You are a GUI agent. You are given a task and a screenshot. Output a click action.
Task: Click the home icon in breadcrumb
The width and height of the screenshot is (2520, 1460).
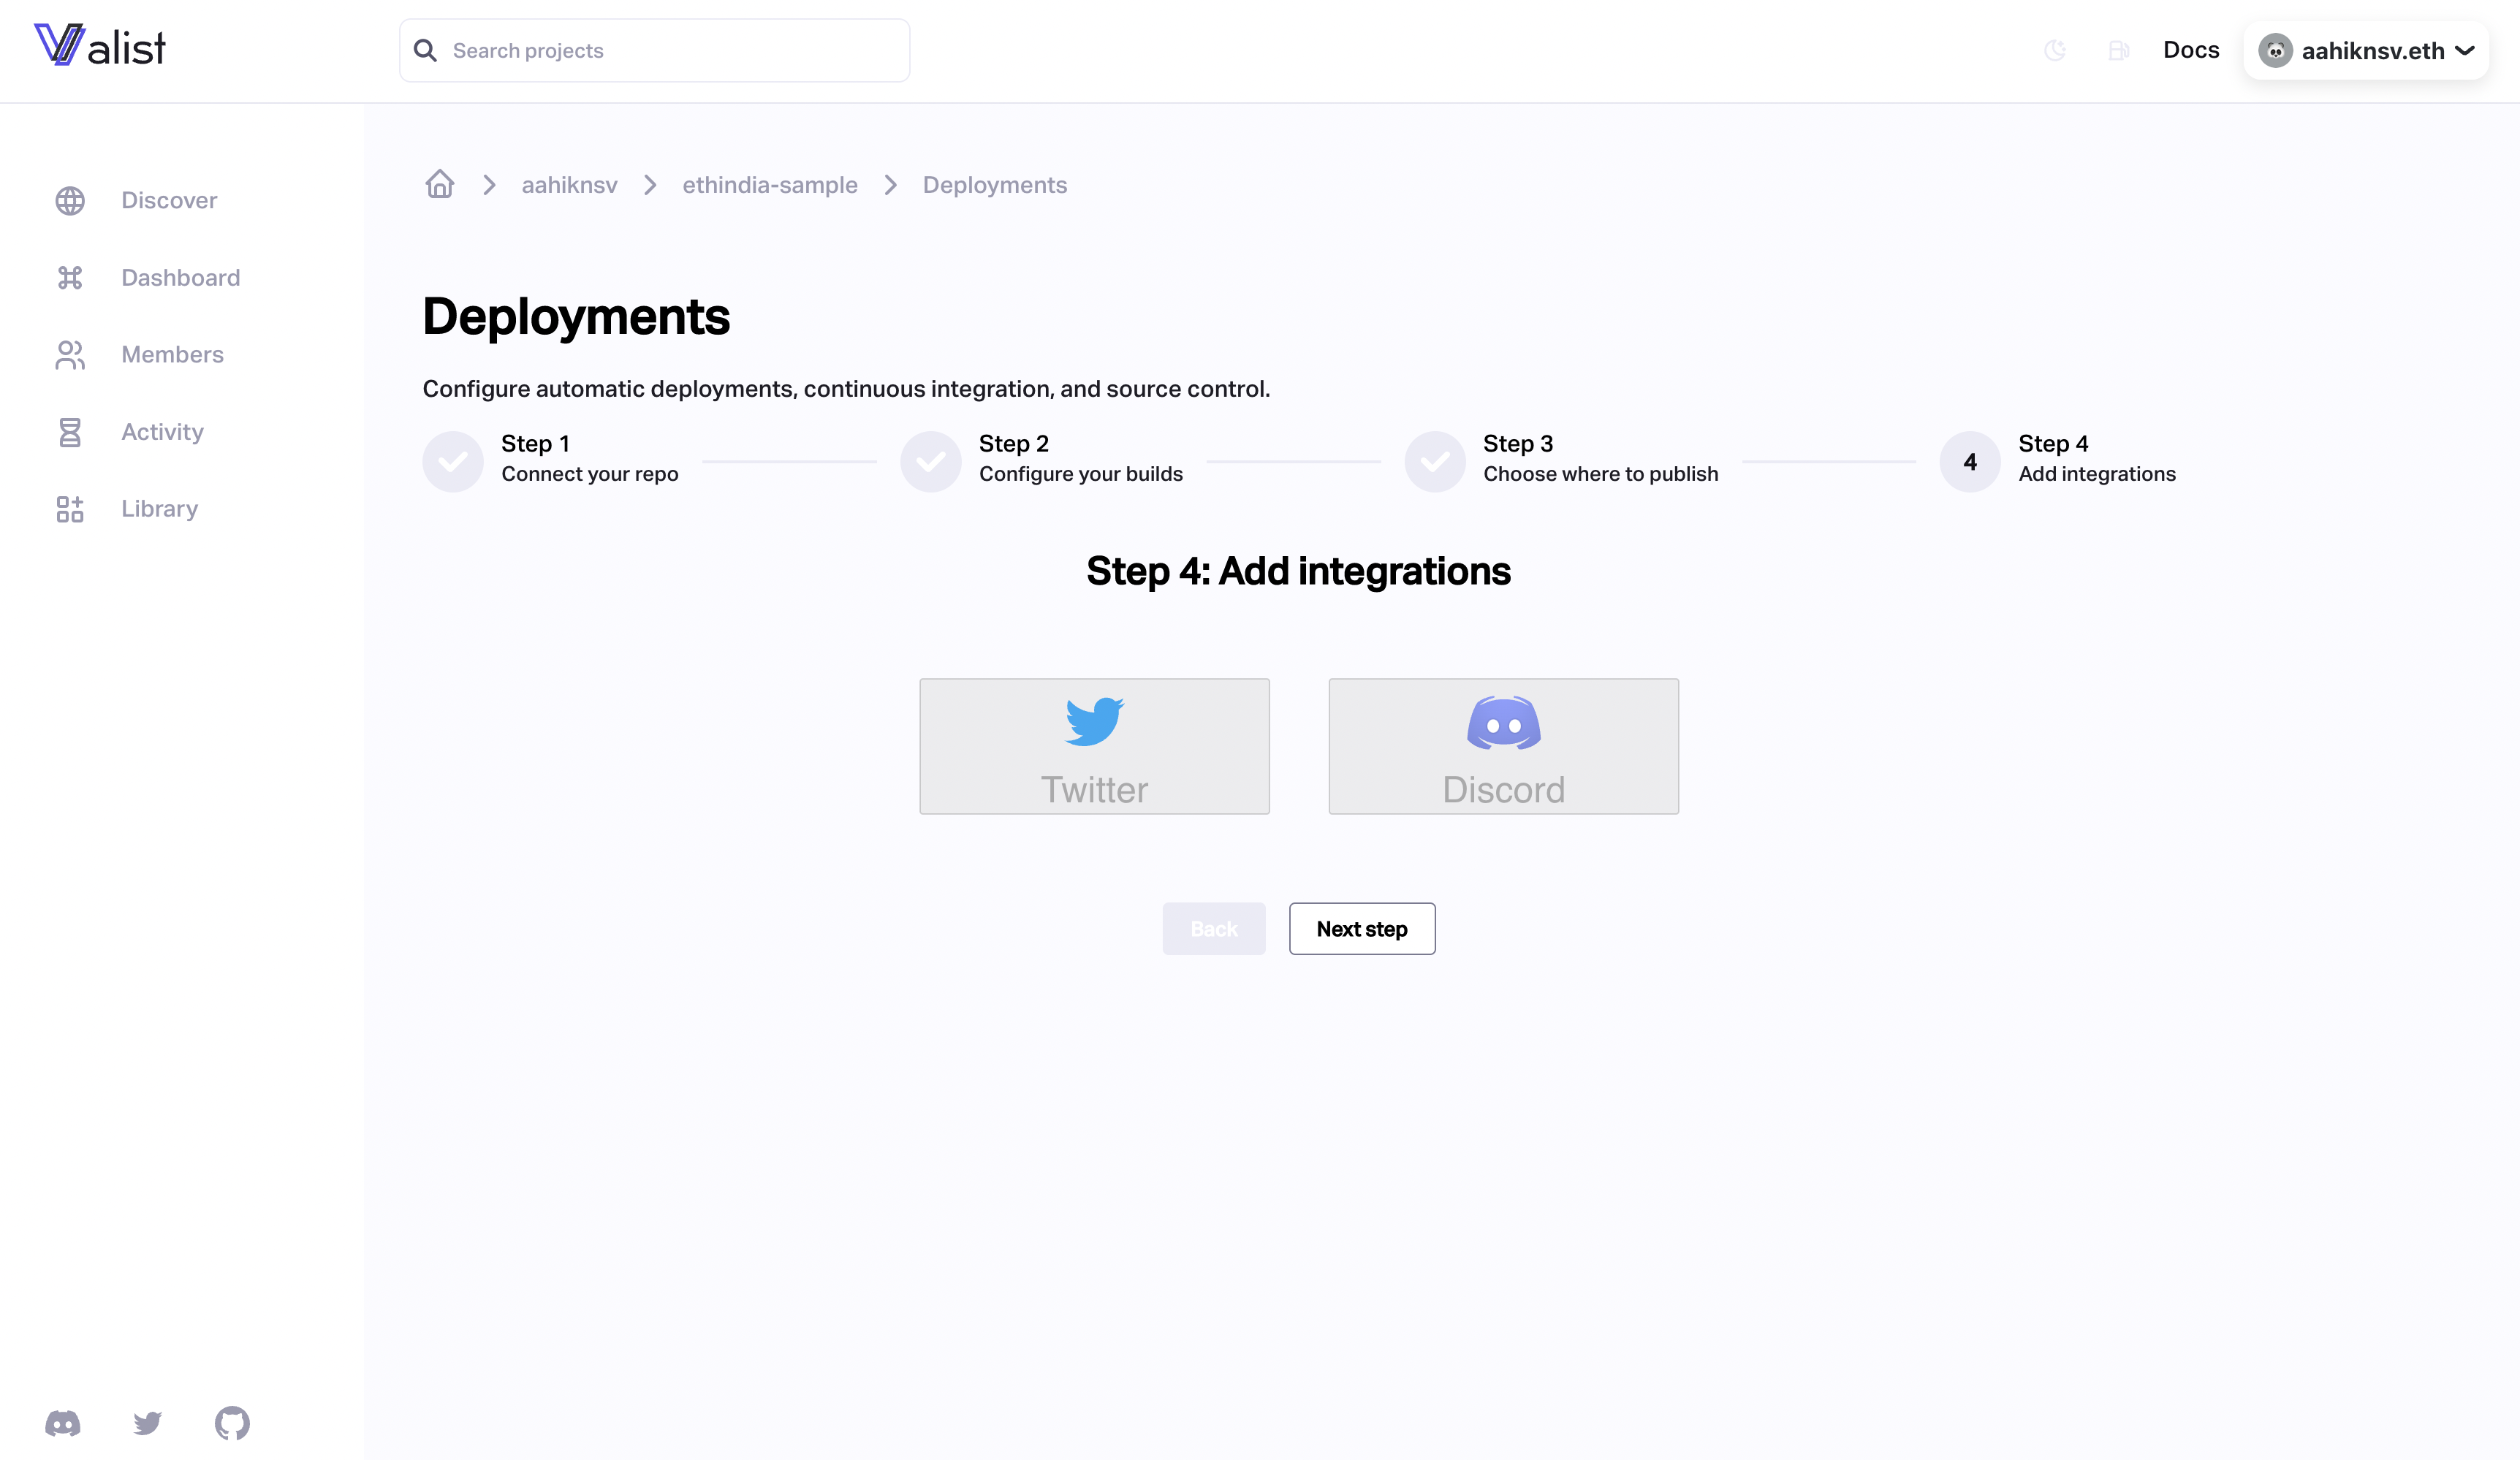click(439, 185)
